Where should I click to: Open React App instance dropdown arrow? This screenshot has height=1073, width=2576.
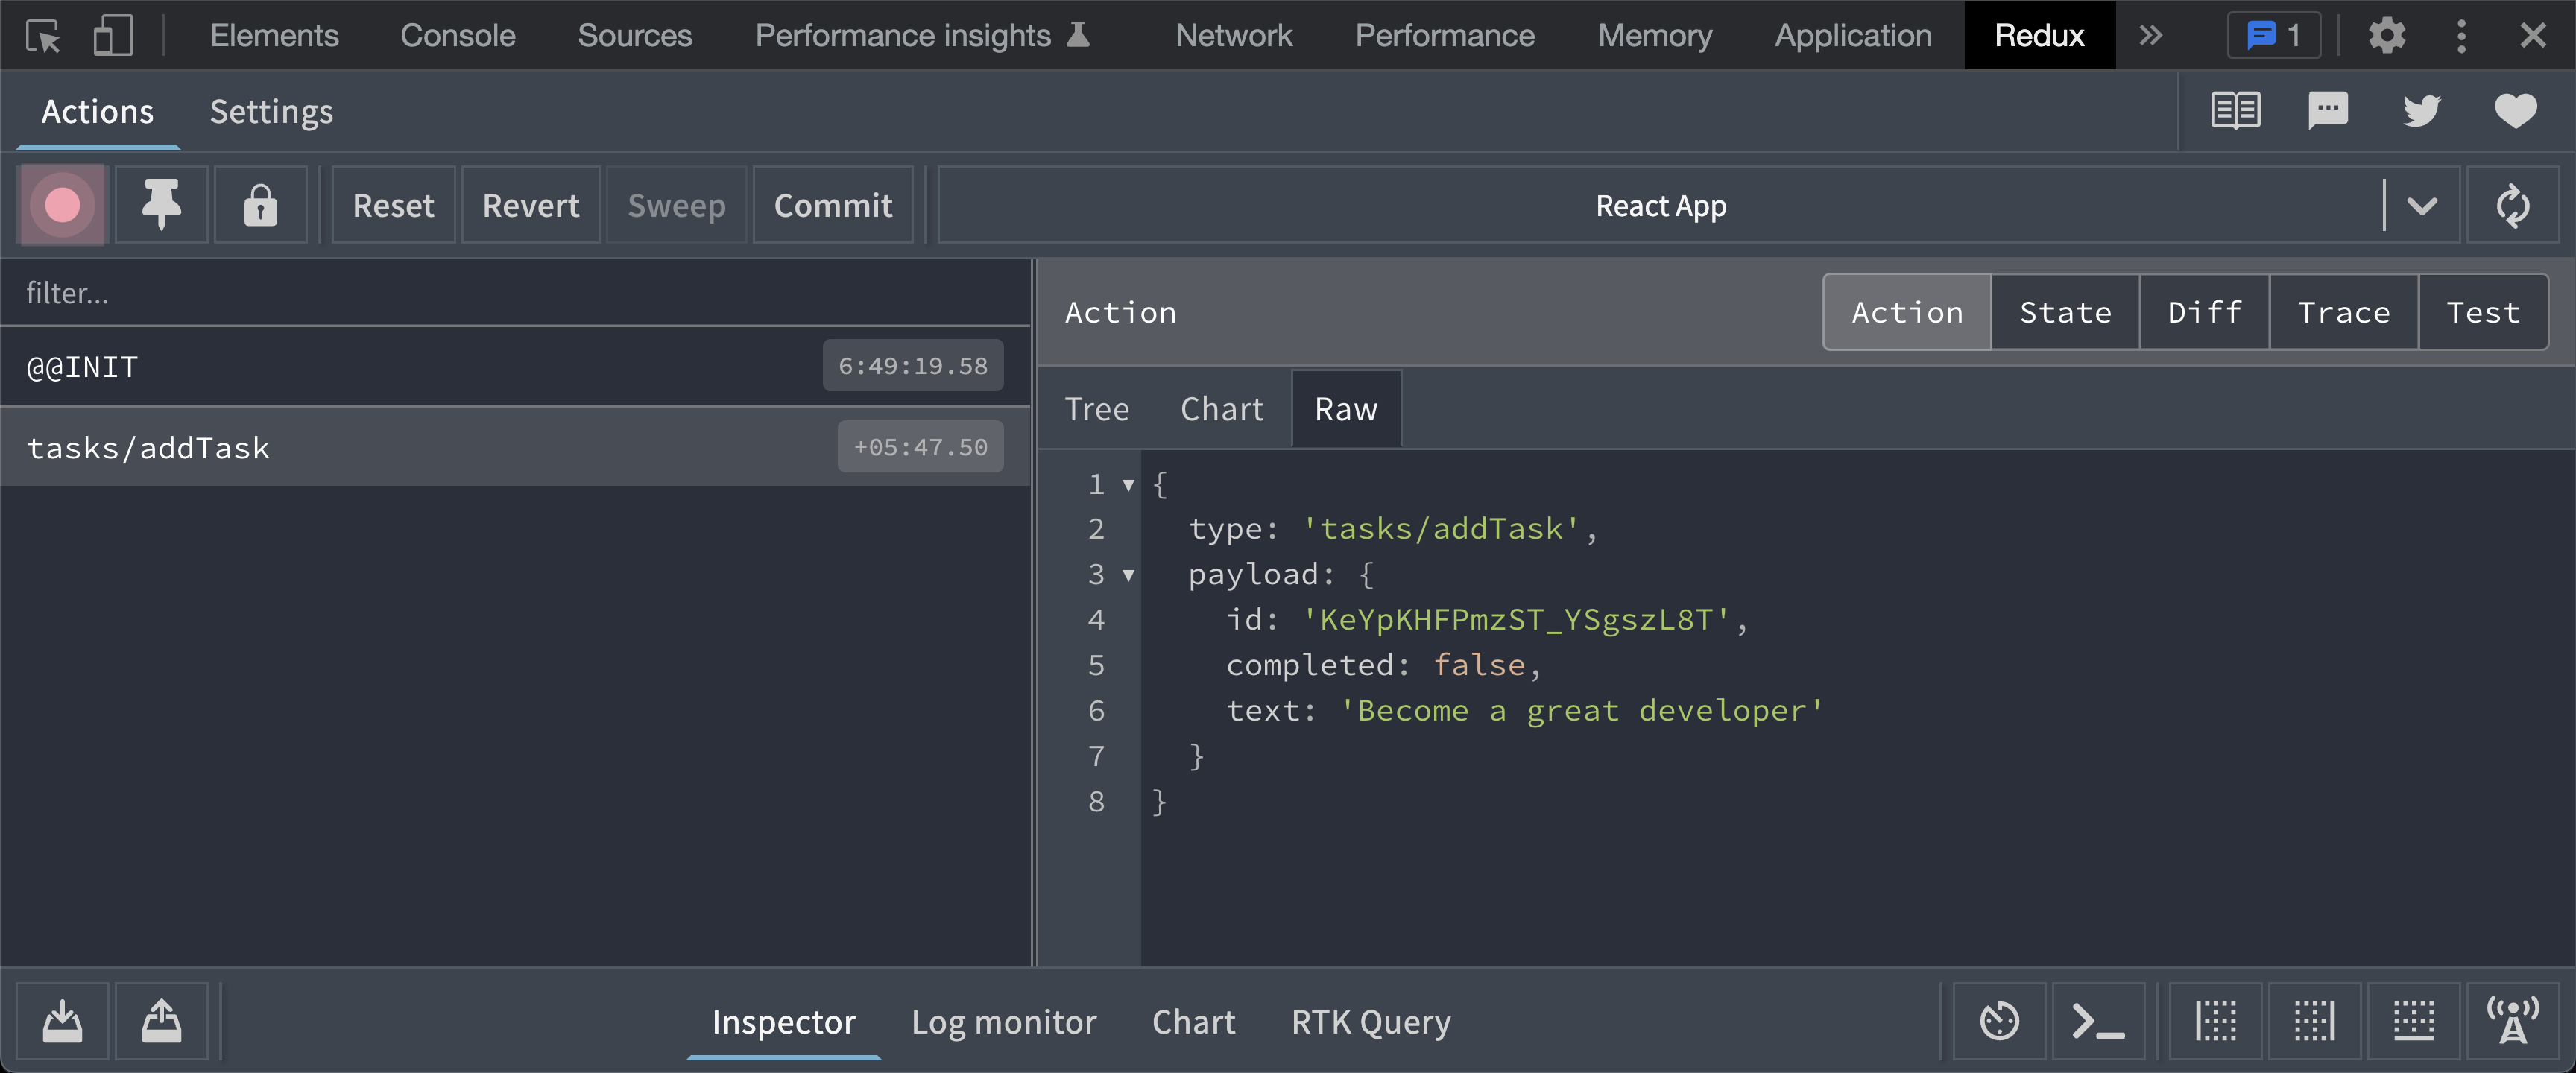(2421, 206)
